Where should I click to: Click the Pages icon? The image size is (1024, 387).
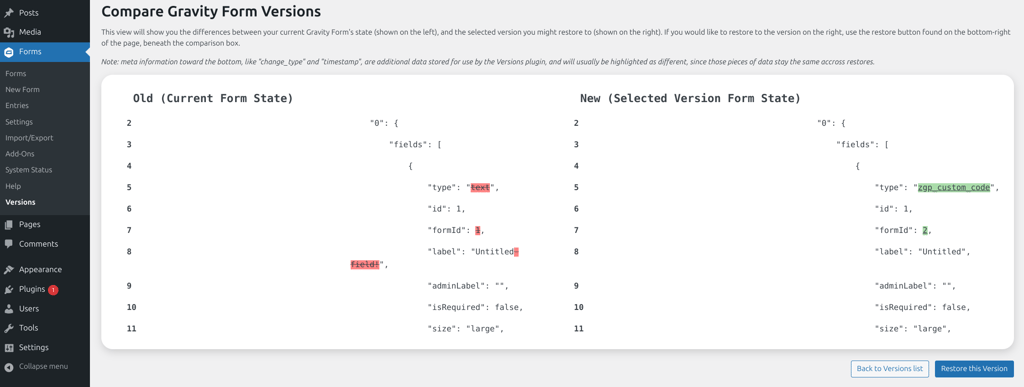click(x=8, y=224)
